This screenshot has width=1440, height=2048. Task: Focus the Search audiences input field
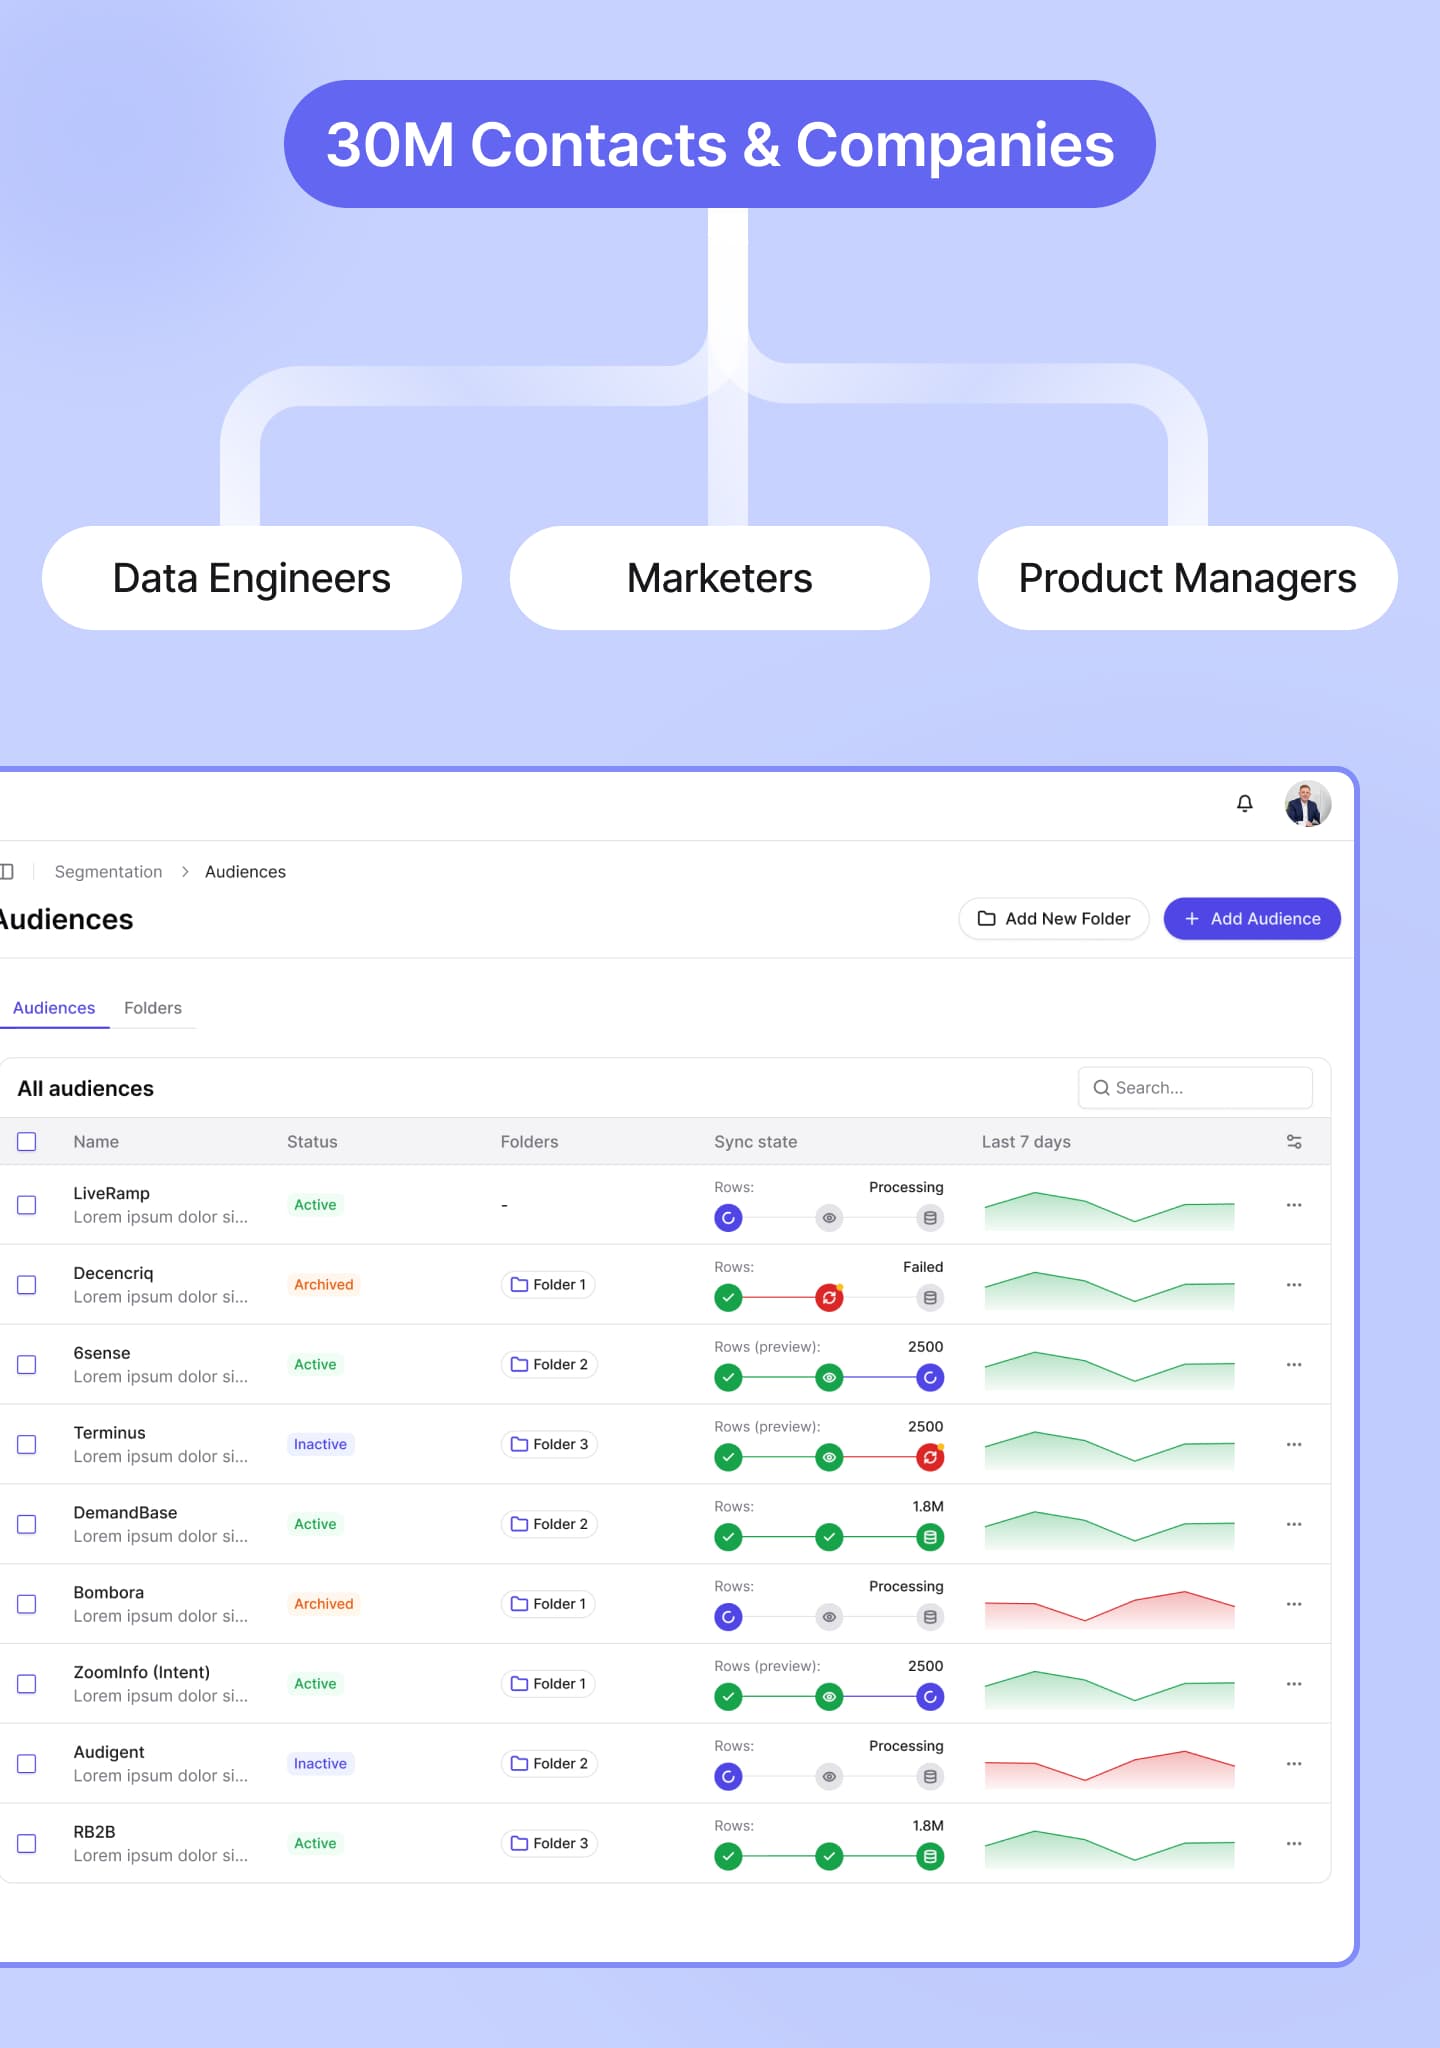coord(1195,1087)
